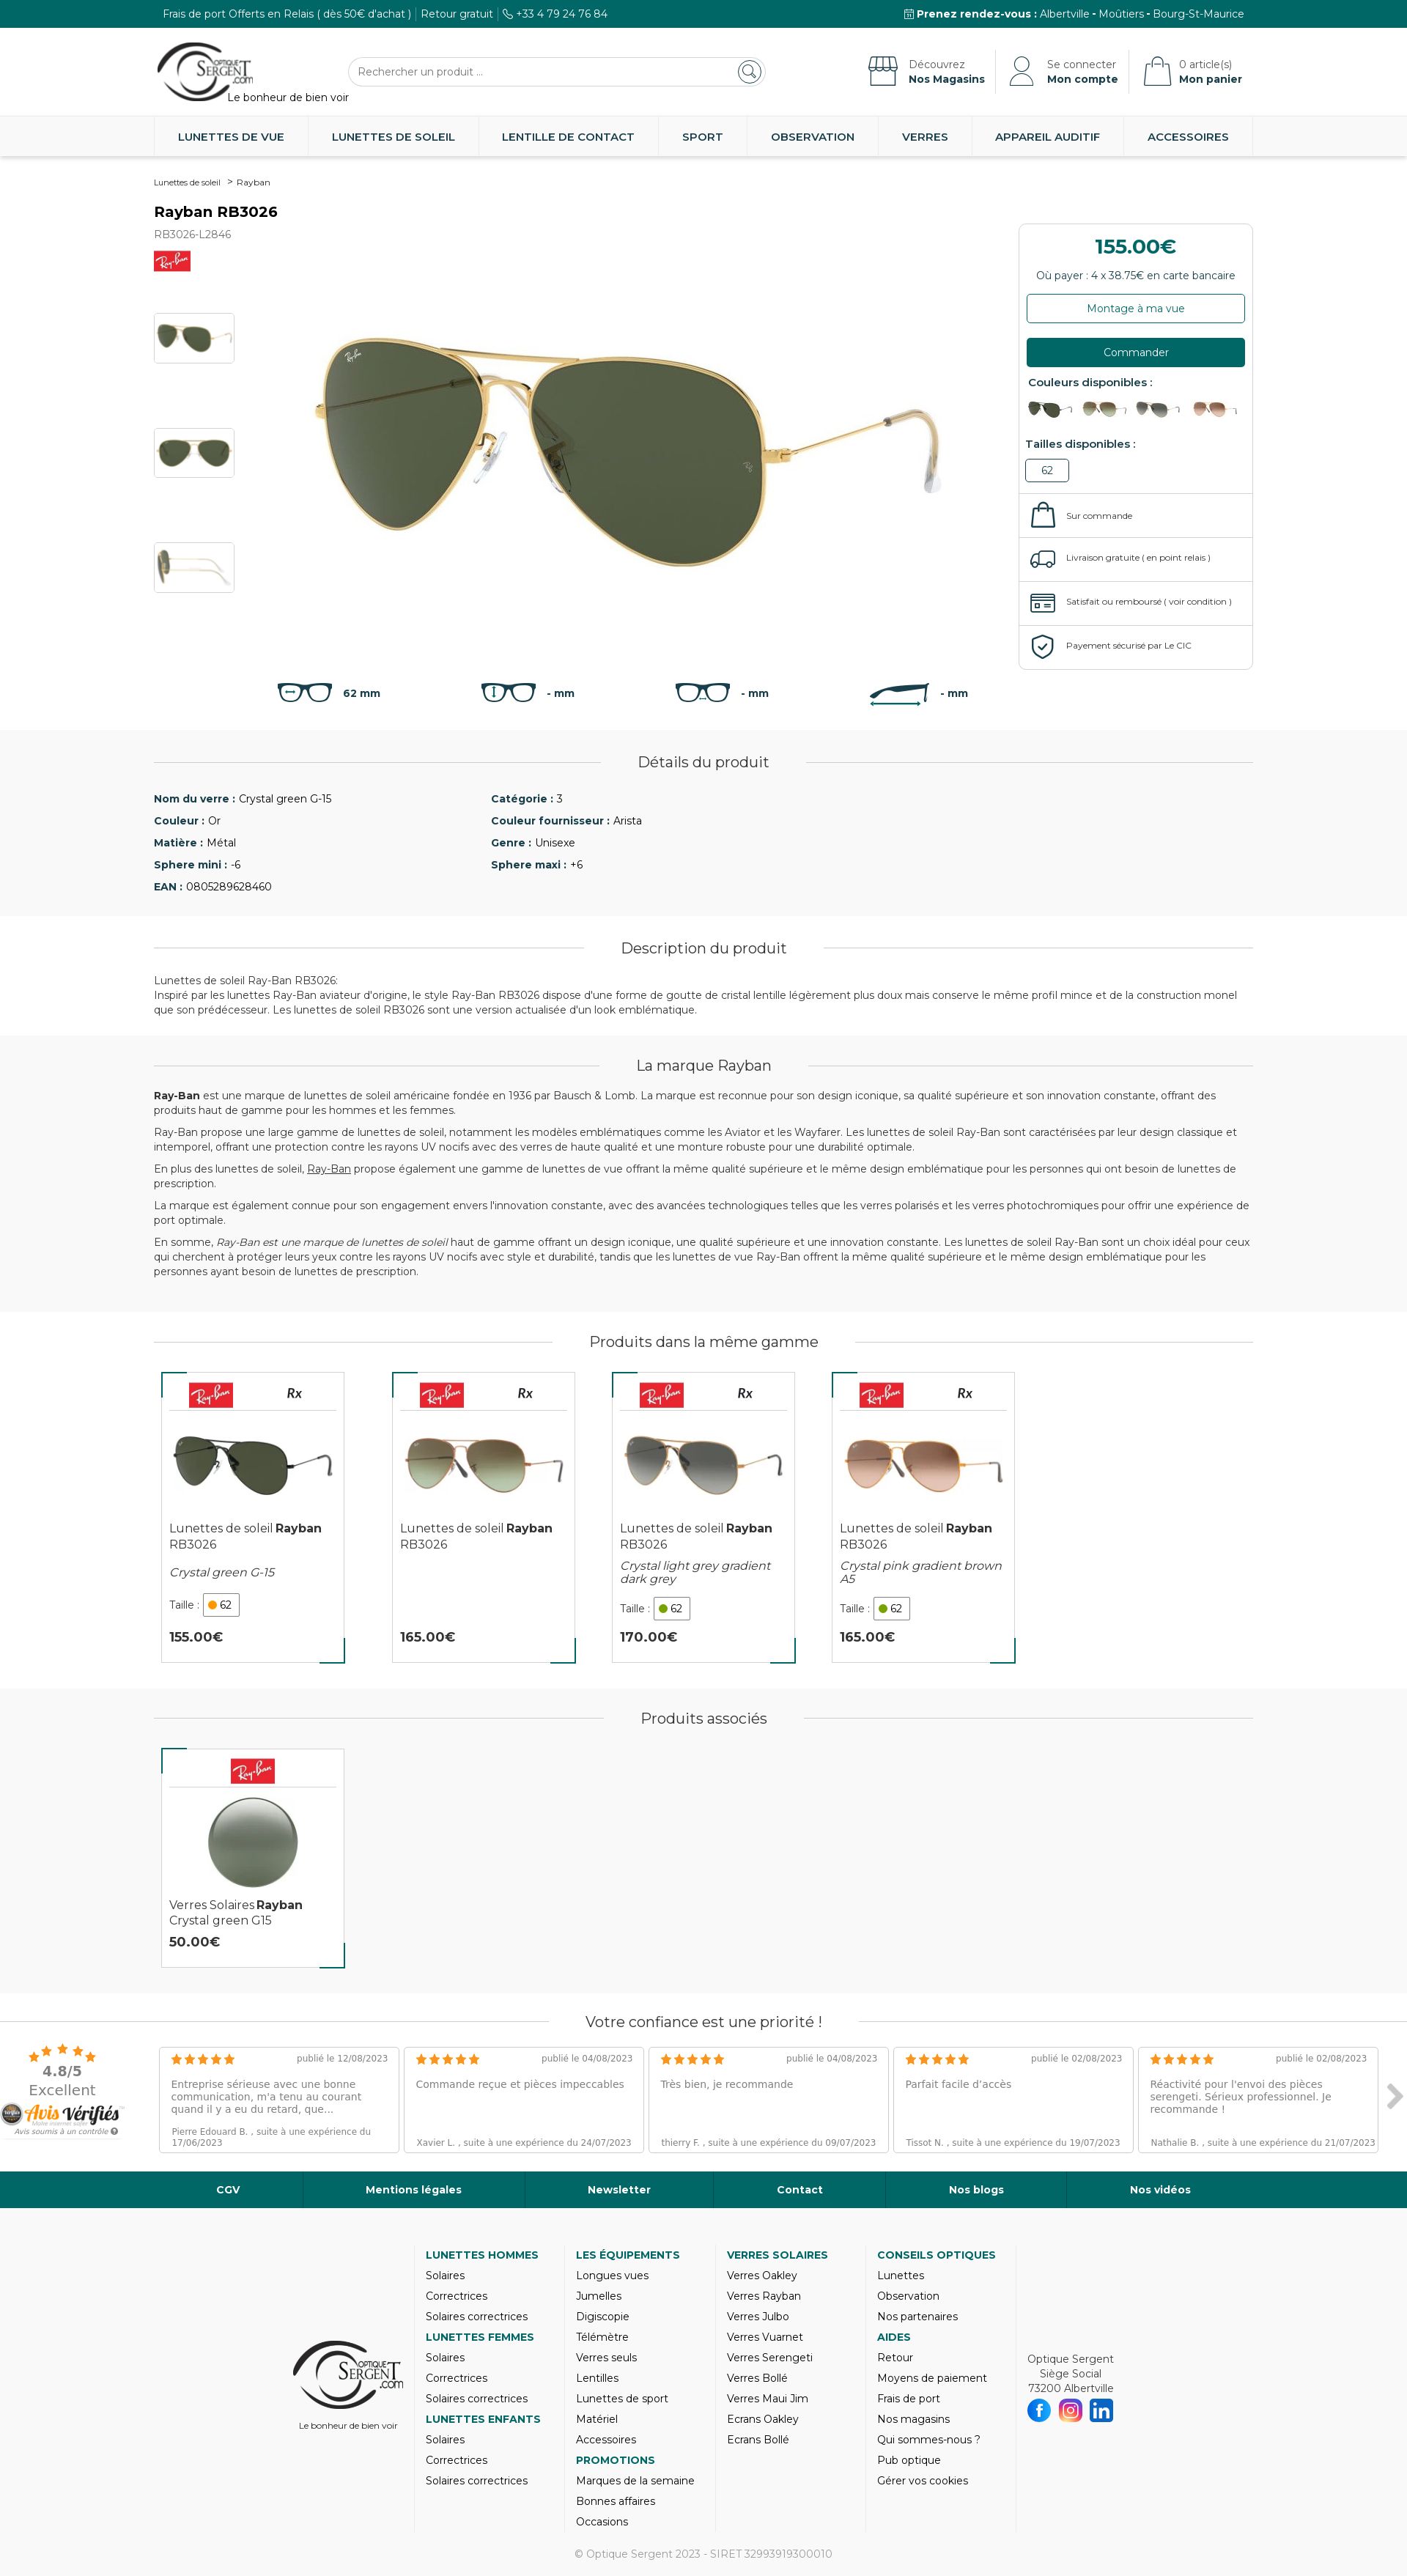Viewport: 1407px width, 2576px height.
Task: Choose the third color swatch (grey gradient)
Action: click(x=1157, y=409)
